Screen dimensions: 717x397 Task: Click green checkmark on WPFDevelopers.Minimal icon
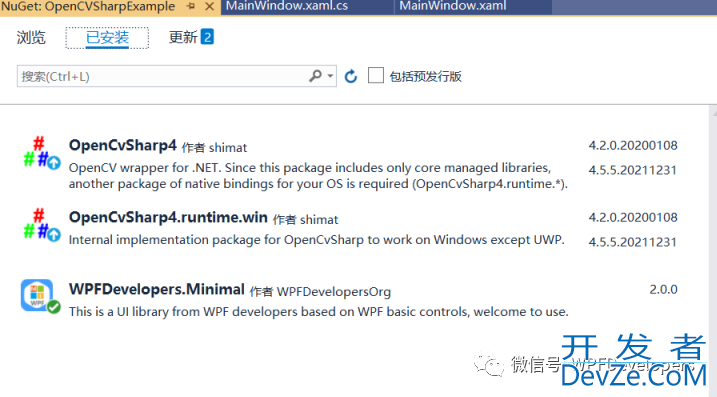point(54,306)
